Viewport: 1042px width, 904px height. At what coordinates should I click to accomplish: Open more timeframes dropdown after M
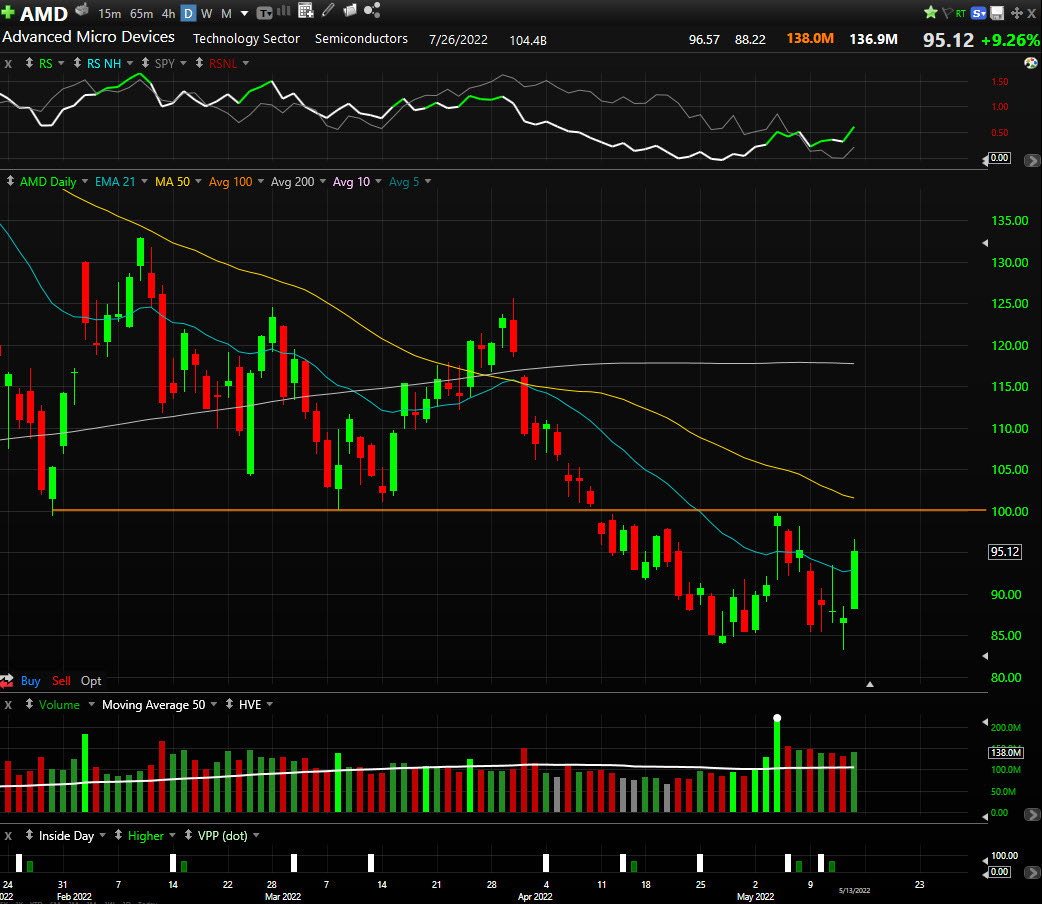(x=244, y=13)
